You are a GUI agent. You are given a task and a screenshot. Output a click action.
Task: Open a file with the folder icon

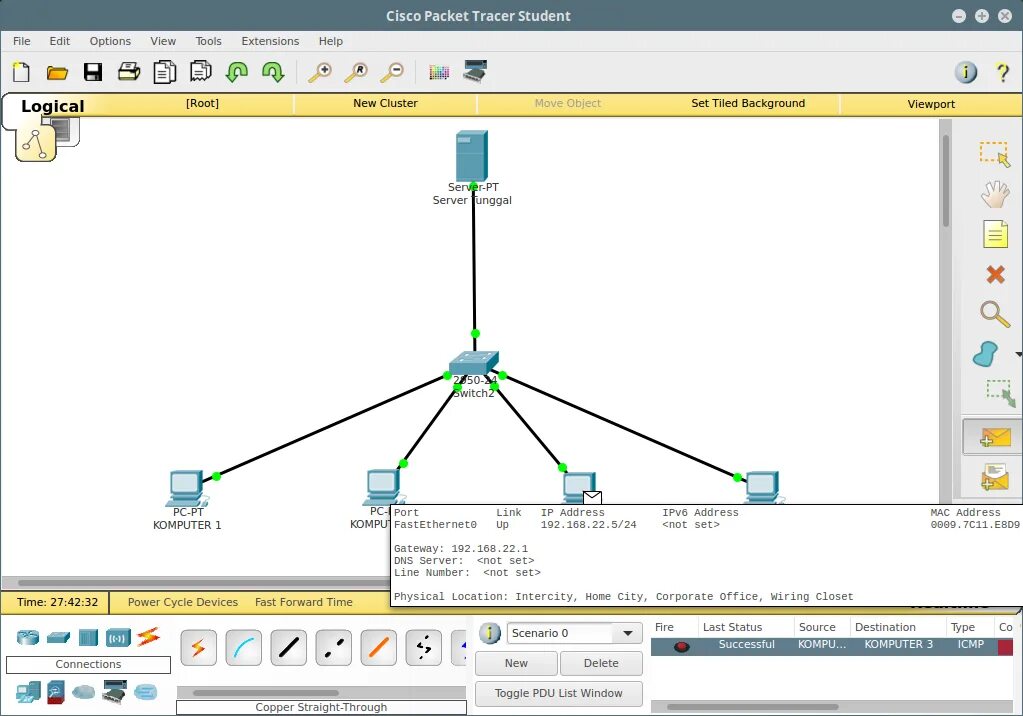57,72
